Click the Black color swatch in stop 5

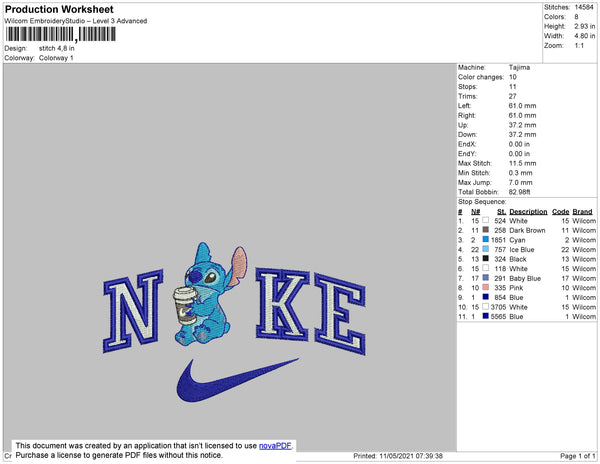point(486,259)
